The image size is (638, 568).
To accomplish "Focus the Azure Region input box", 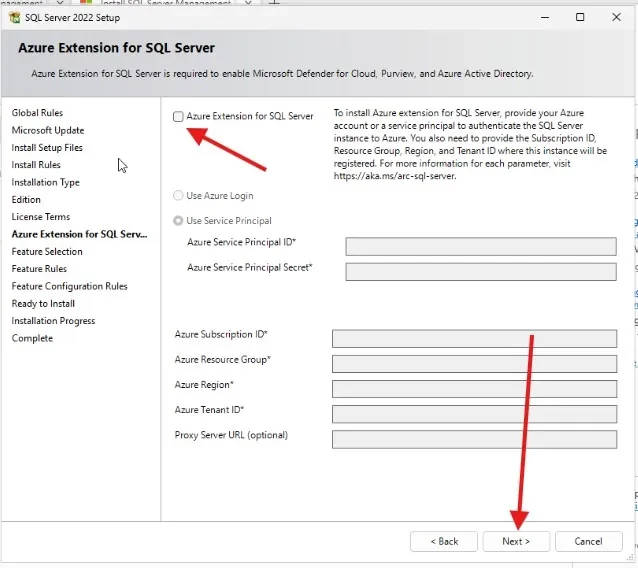I will [x=474, y=388].
